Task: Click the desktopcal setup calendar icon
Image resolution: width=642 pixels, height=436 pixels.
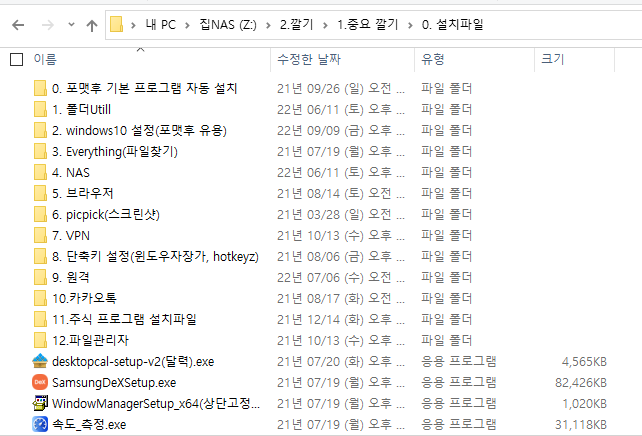Action: pyautogui.click(x=40, y=361)
